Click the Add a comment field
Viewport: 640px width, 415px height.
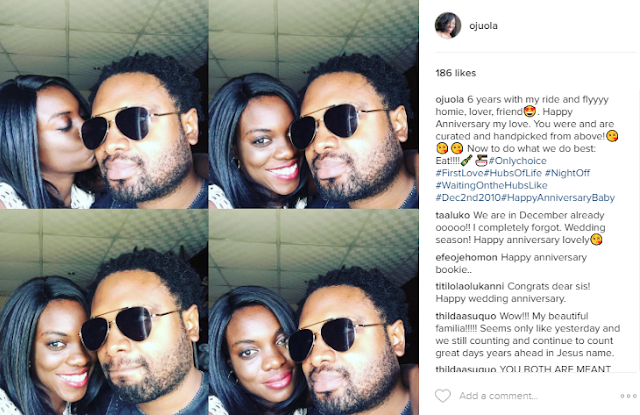(x=498, y=396)
